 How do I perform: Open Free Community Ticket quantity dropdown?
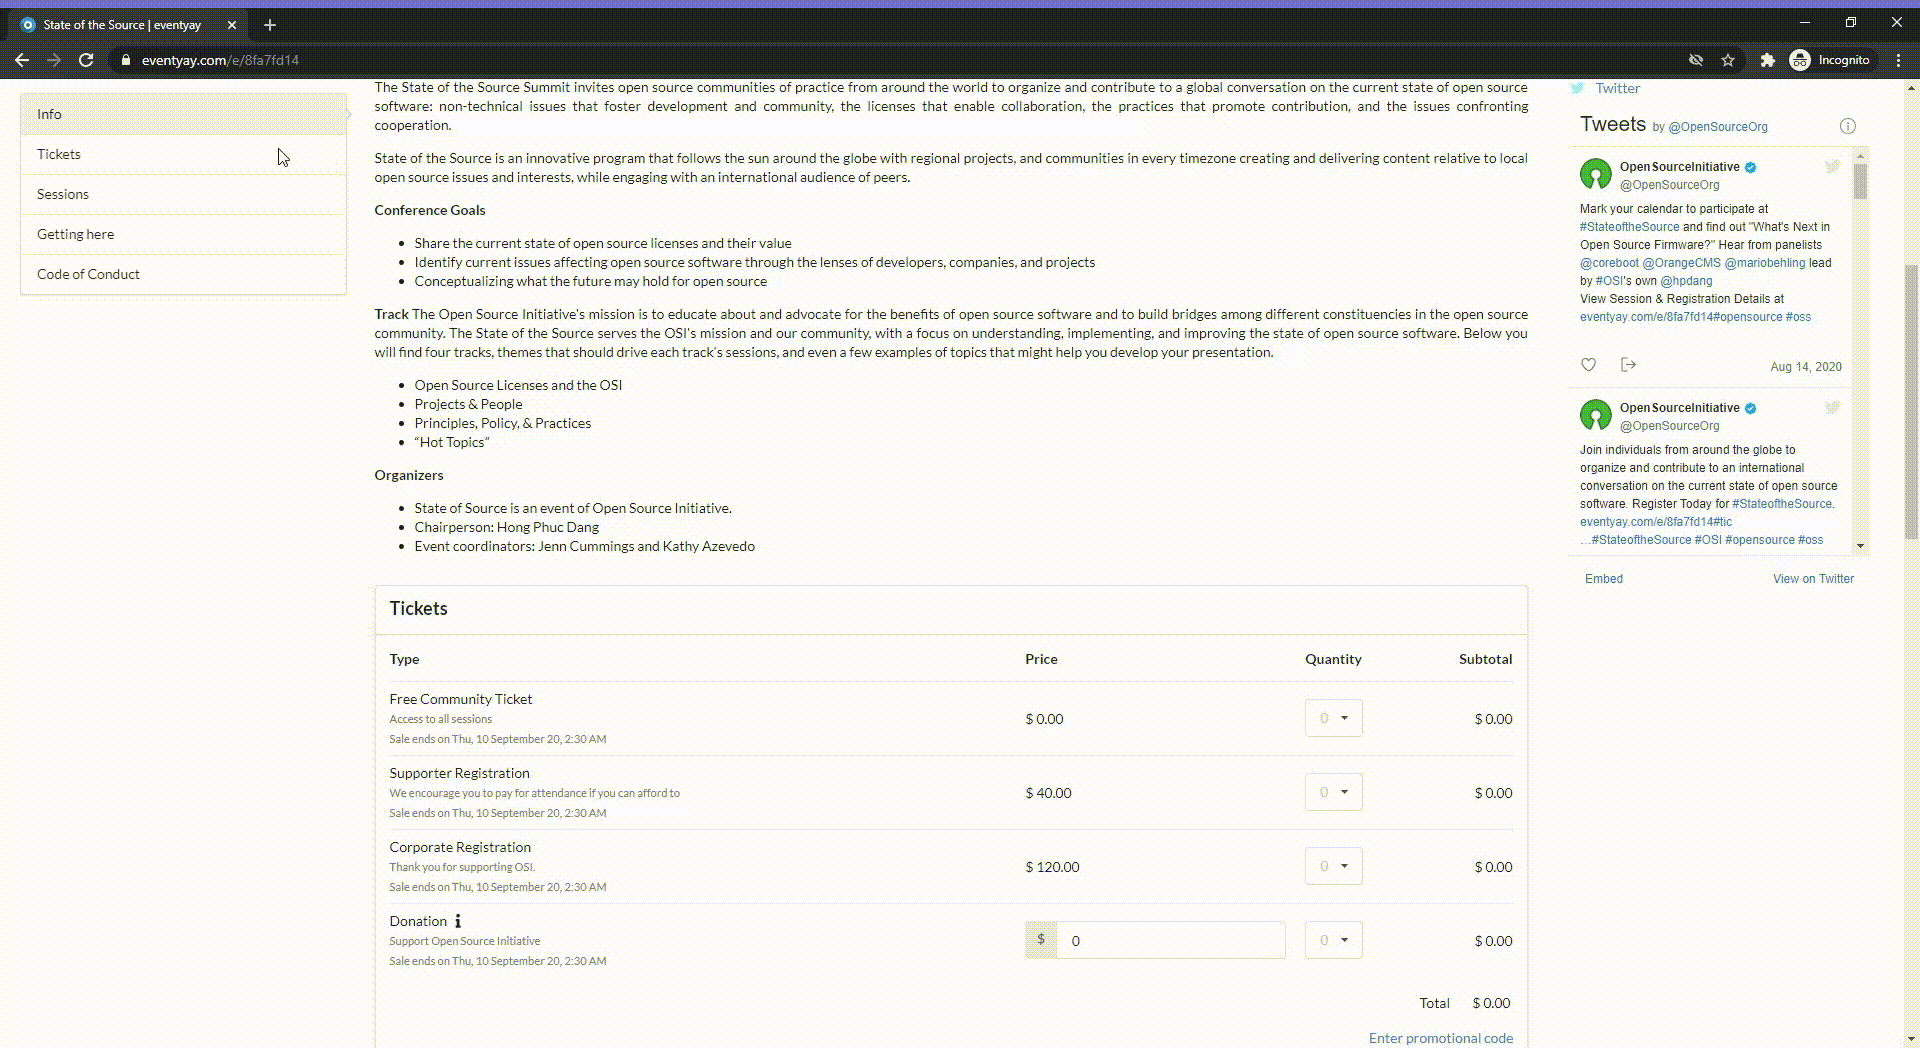1333,718
